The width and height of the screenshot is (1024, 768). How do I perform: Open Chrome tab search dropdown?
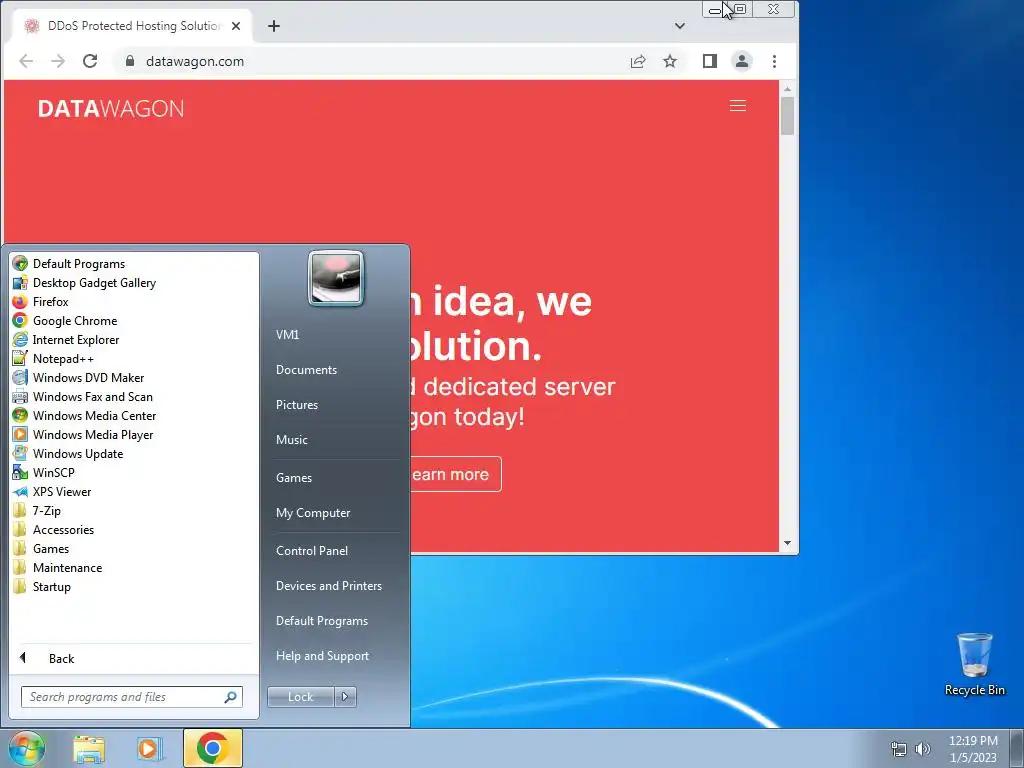680,26
